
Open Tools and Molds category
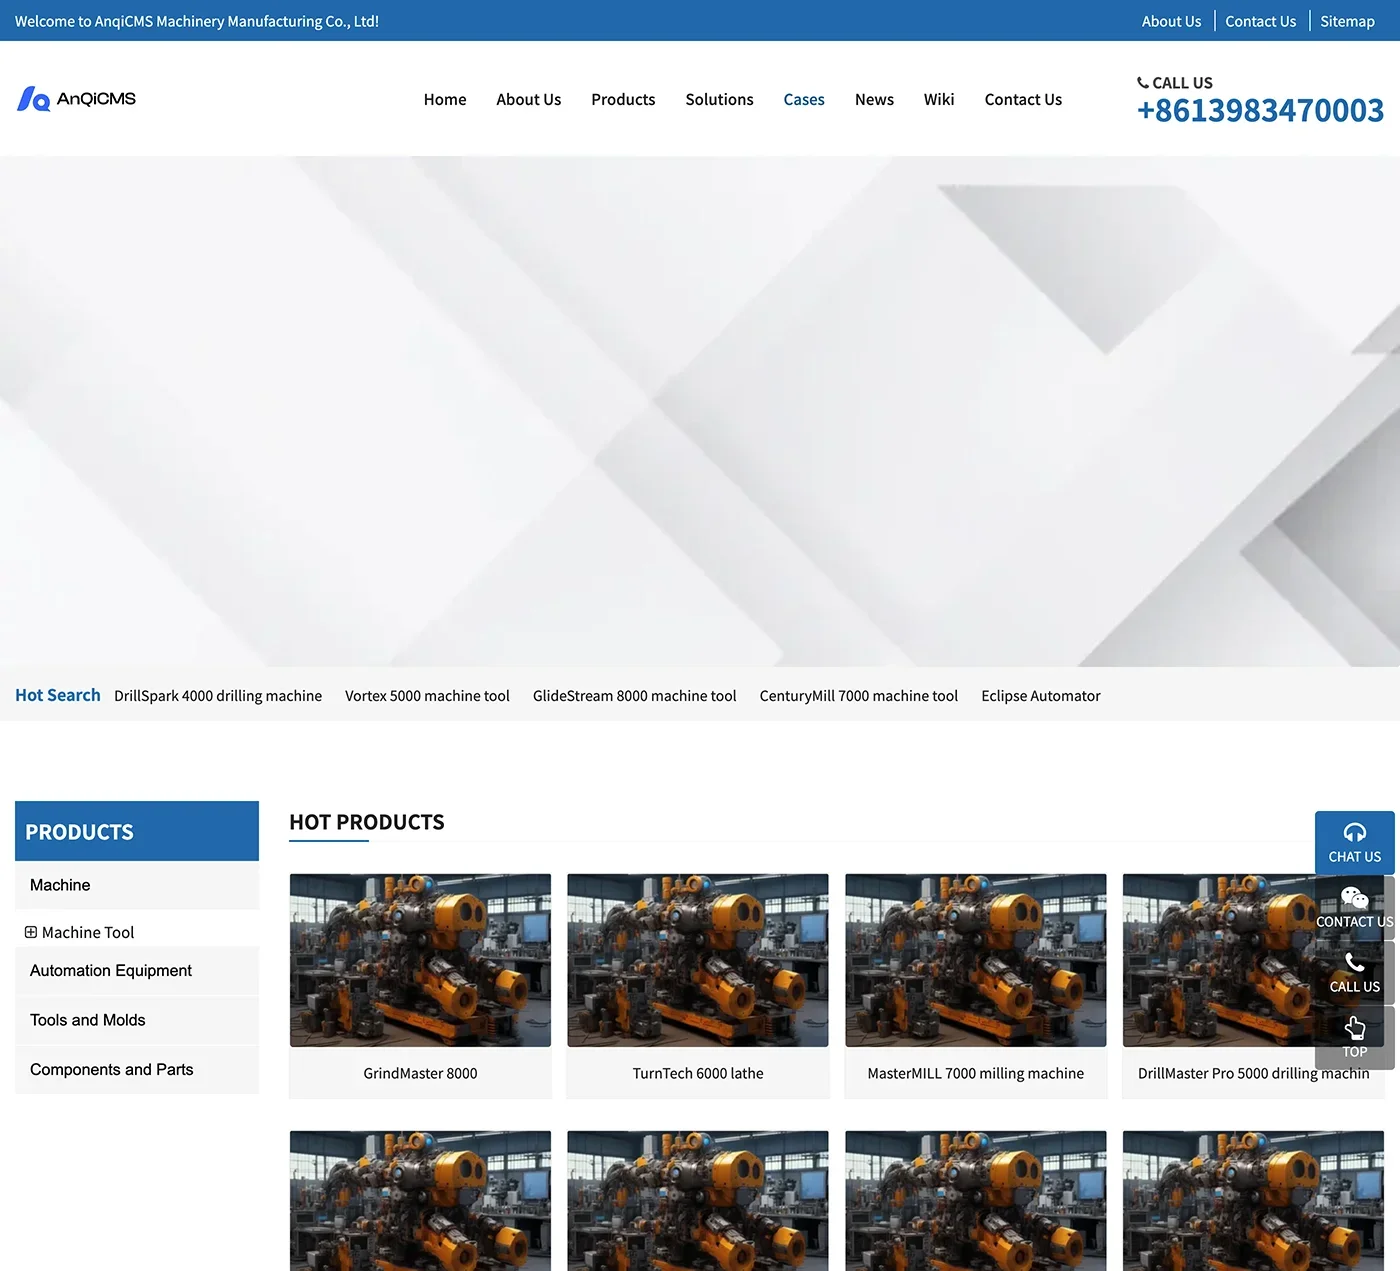(137, 1020)
